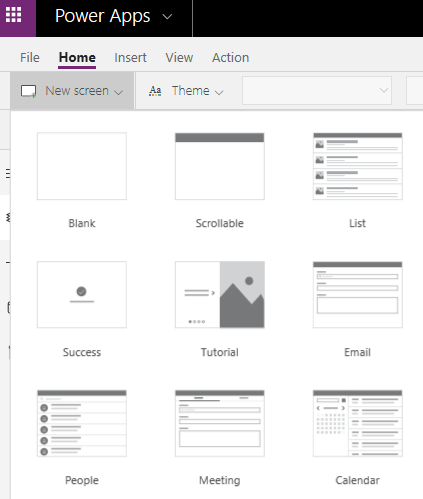
Task: Open the empty combo box beside Theme
Action: 317,90
